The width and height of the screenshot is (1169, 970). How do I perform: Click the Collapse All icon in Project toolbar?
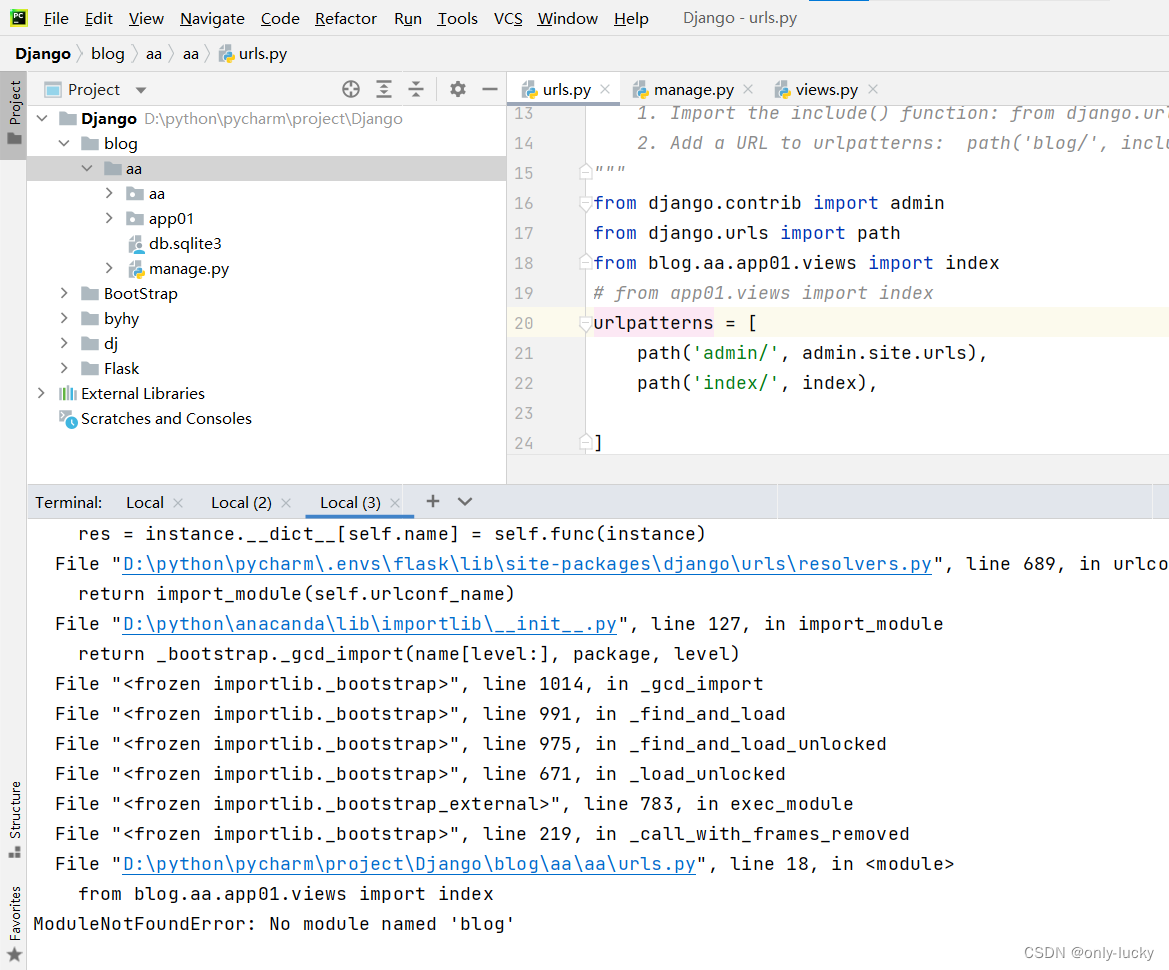point(416,89)
